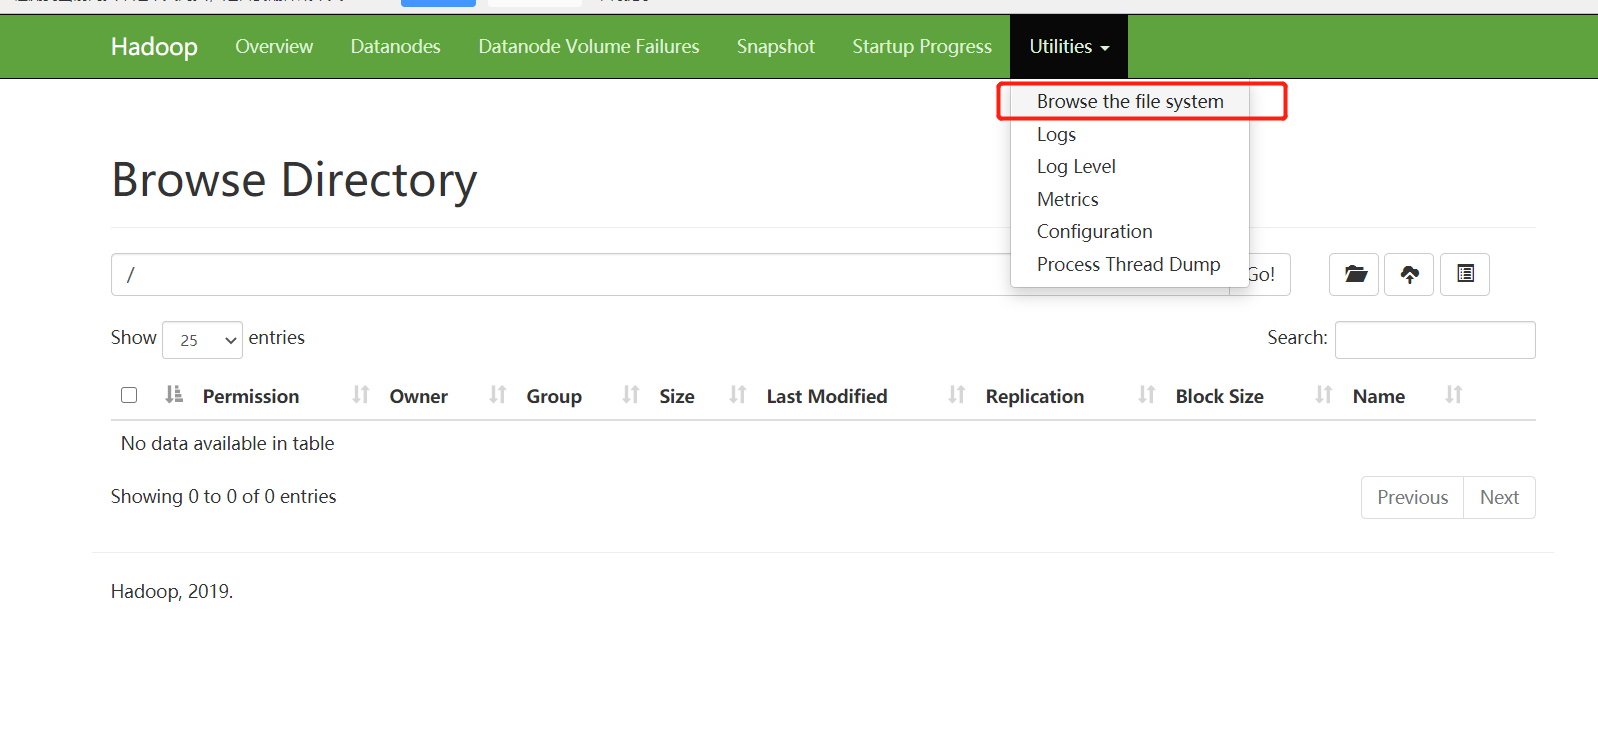Click the create directory folder icon
The width and height of the screenshot is (1598, 737).
[x=1354, y=274]
